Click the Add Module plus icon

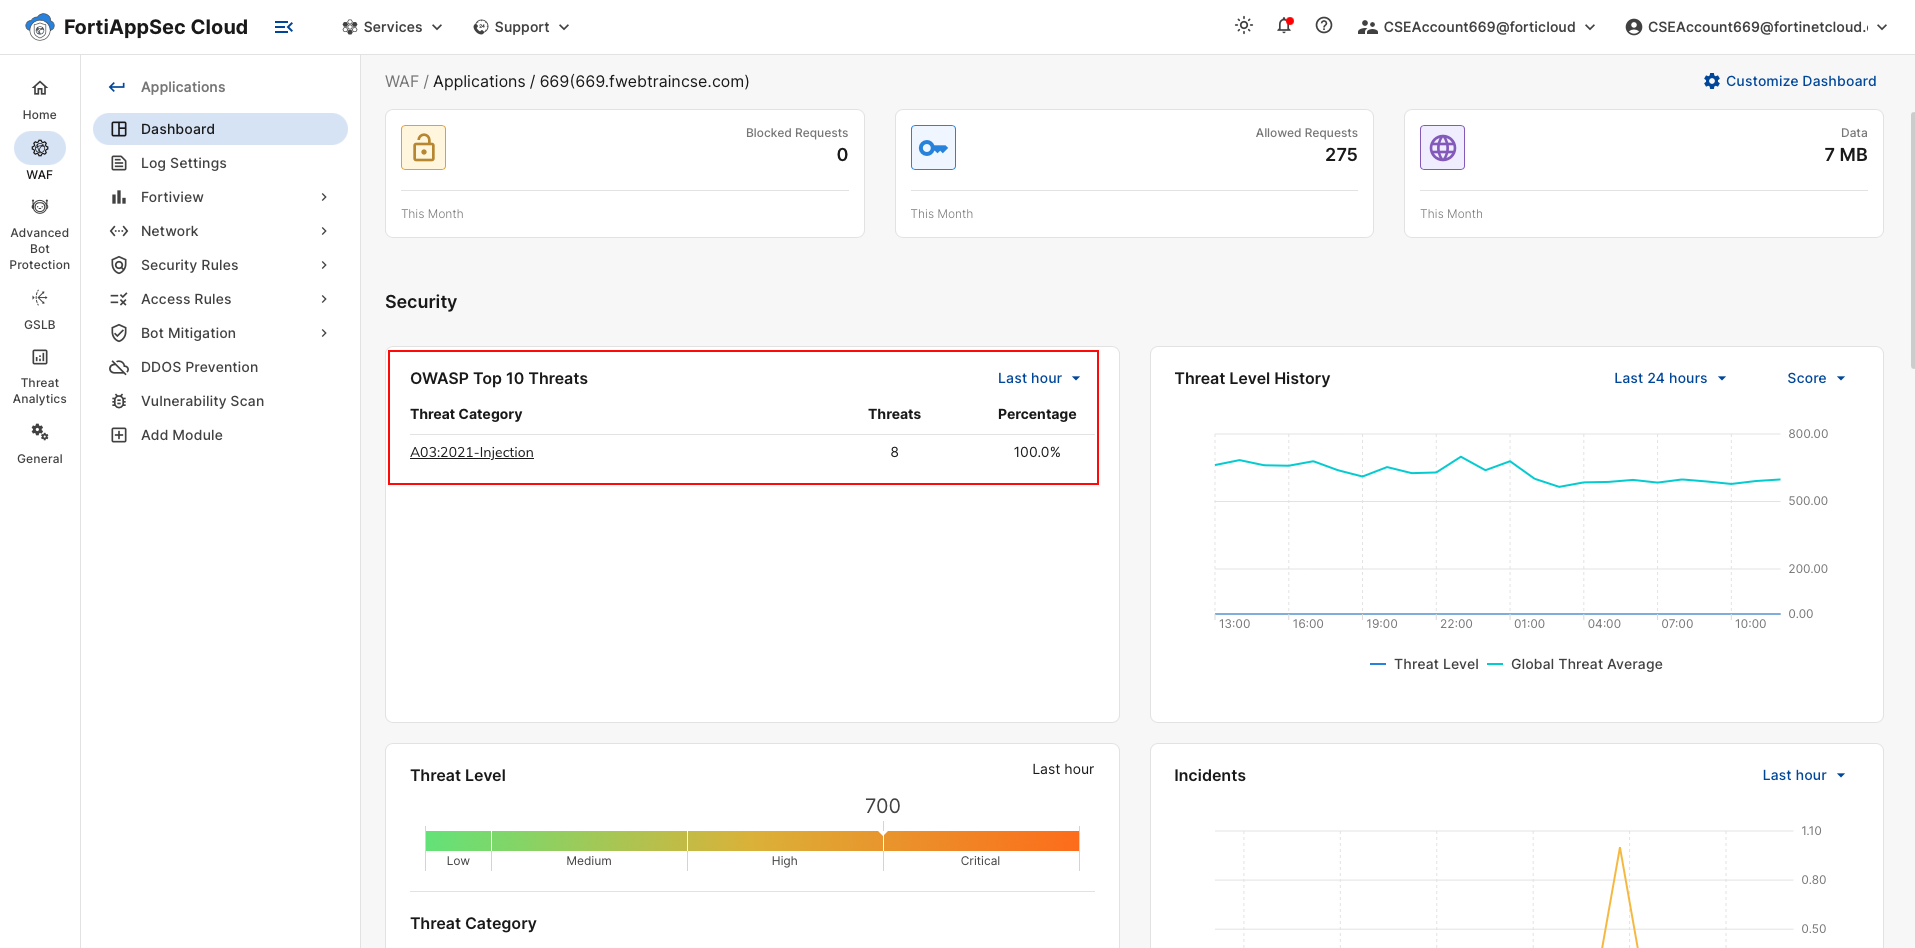click(119, 435)
